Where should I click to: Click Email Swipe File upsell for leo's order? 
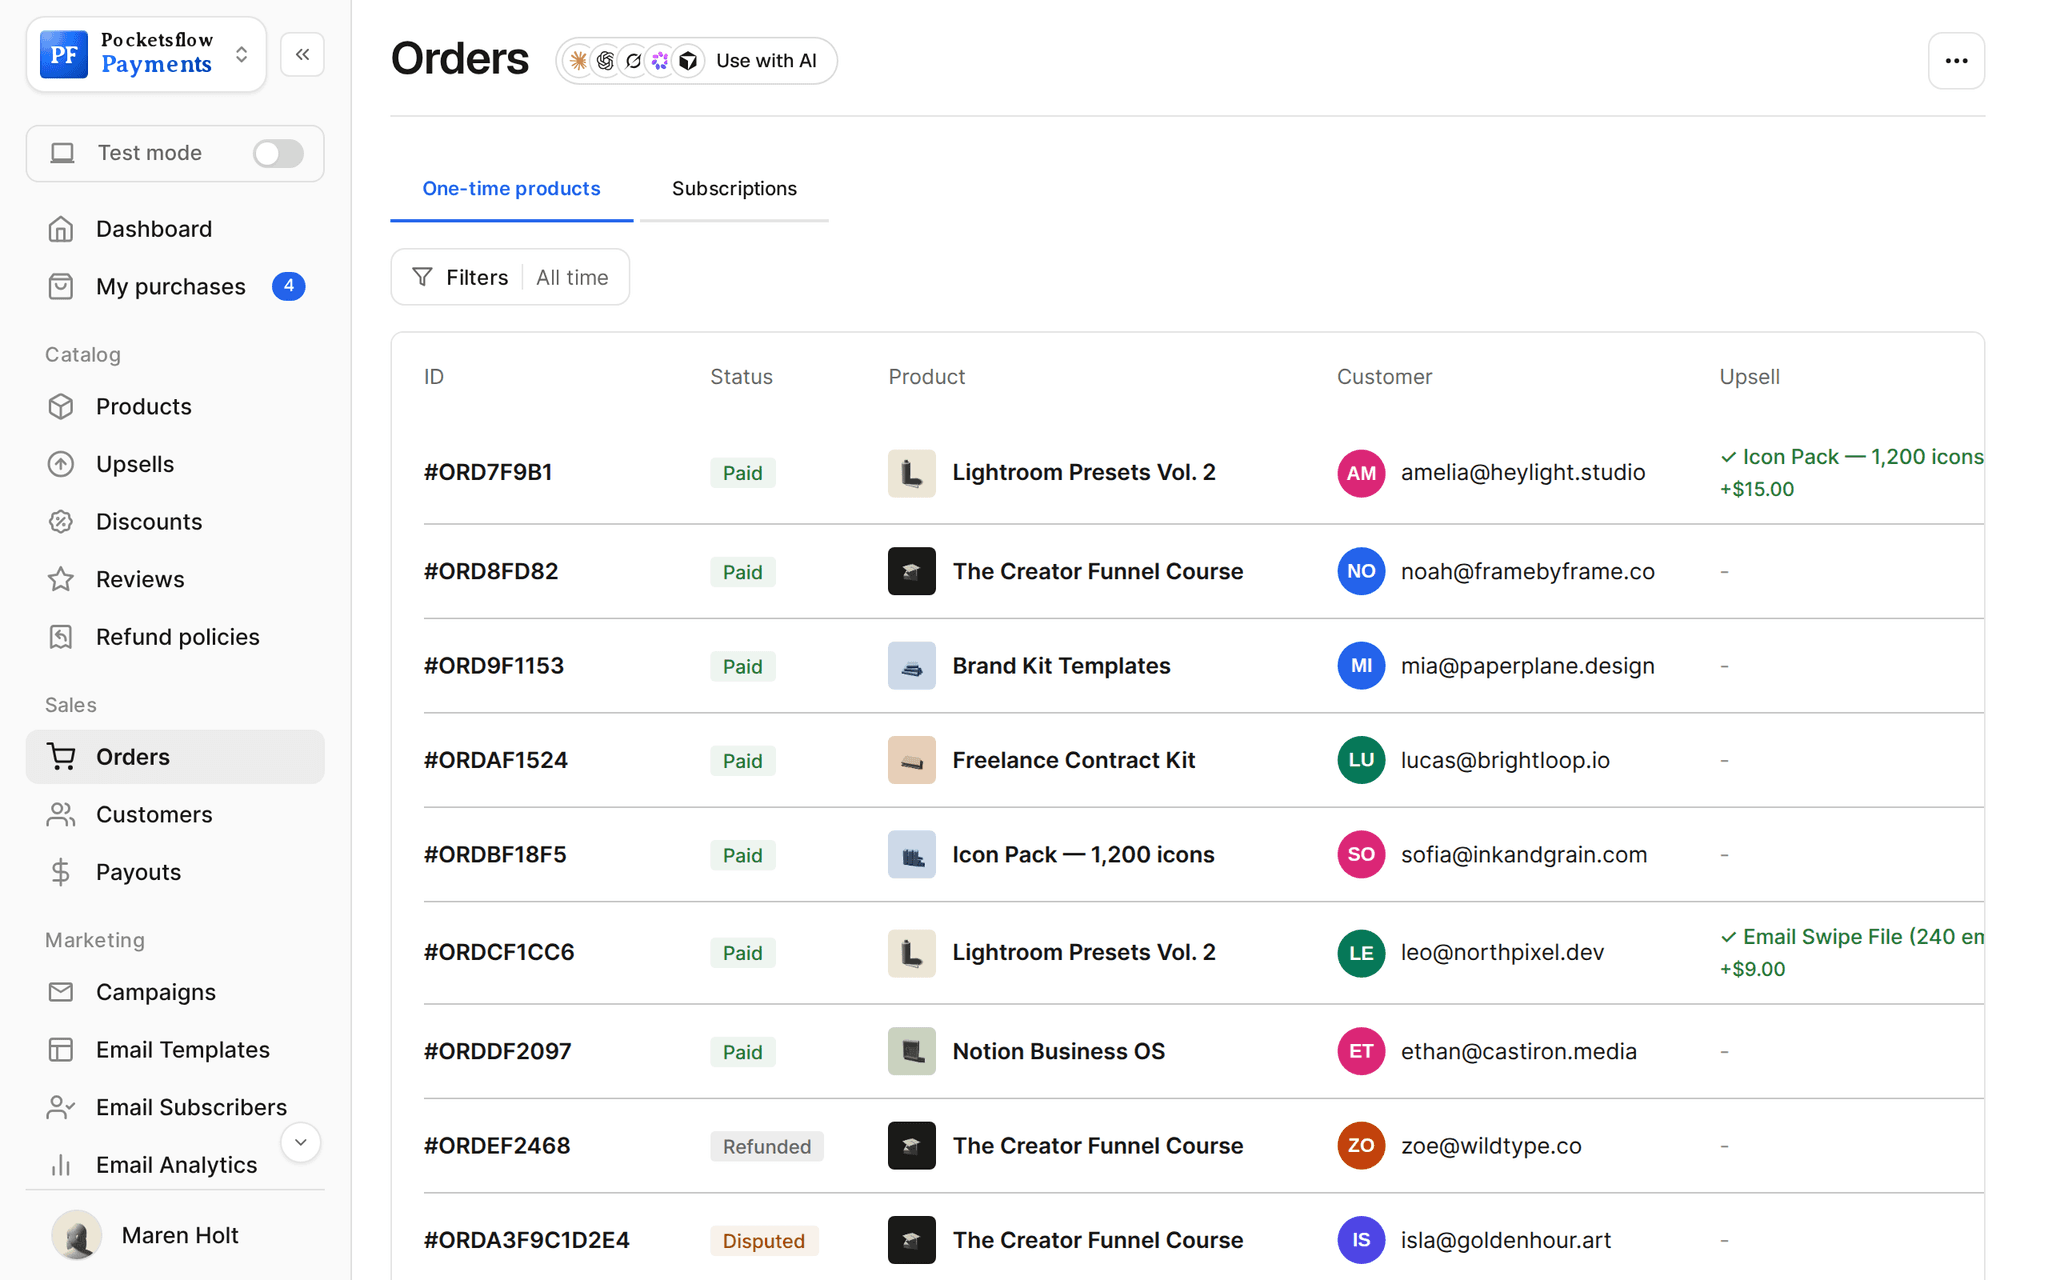coord(1851,952)
